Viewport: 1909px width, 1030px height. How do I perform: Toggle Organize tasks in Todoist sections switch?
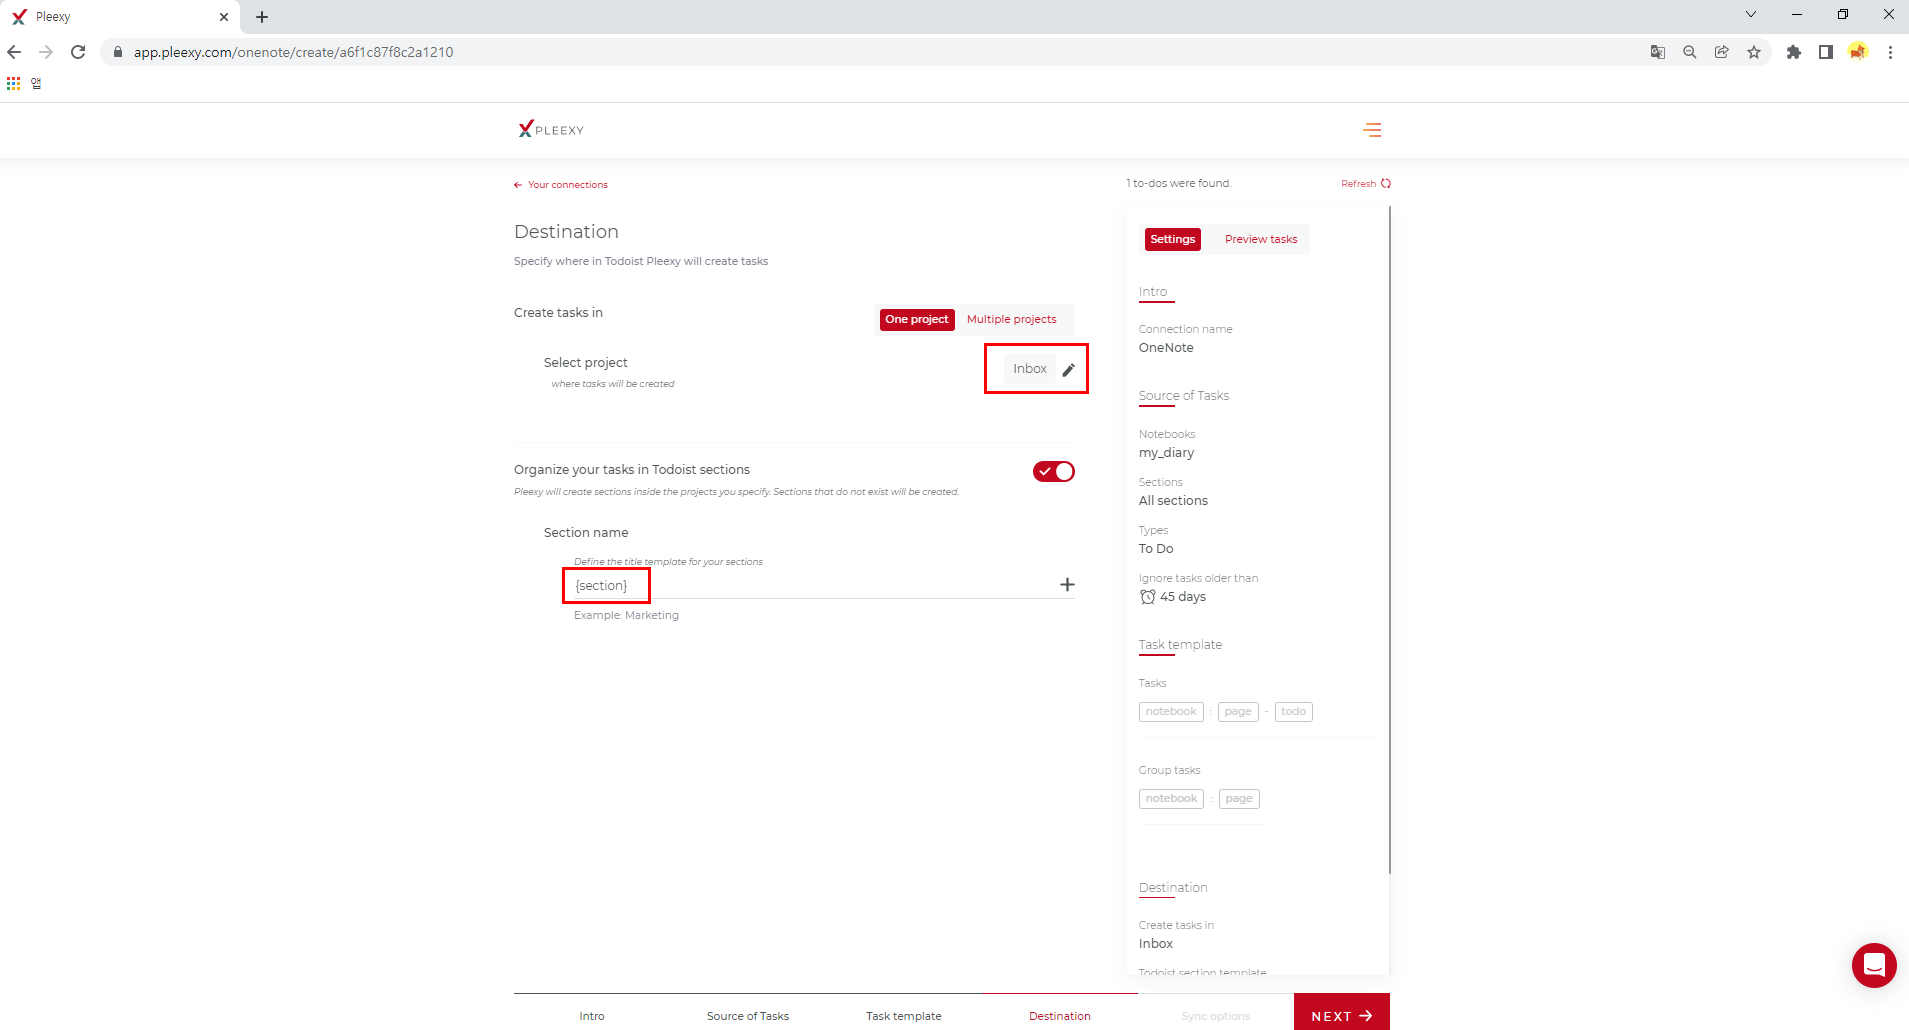1054,471
